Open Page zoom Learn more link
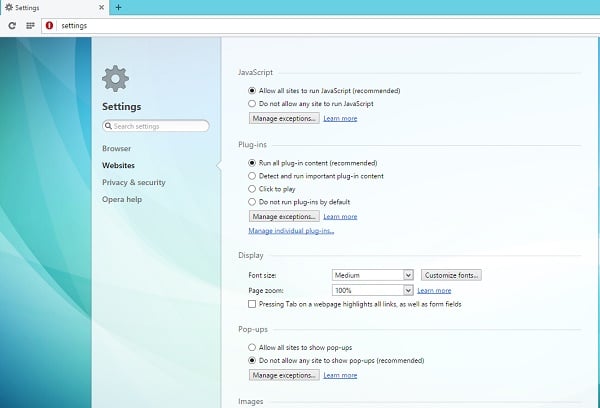 tap(434, 290)
